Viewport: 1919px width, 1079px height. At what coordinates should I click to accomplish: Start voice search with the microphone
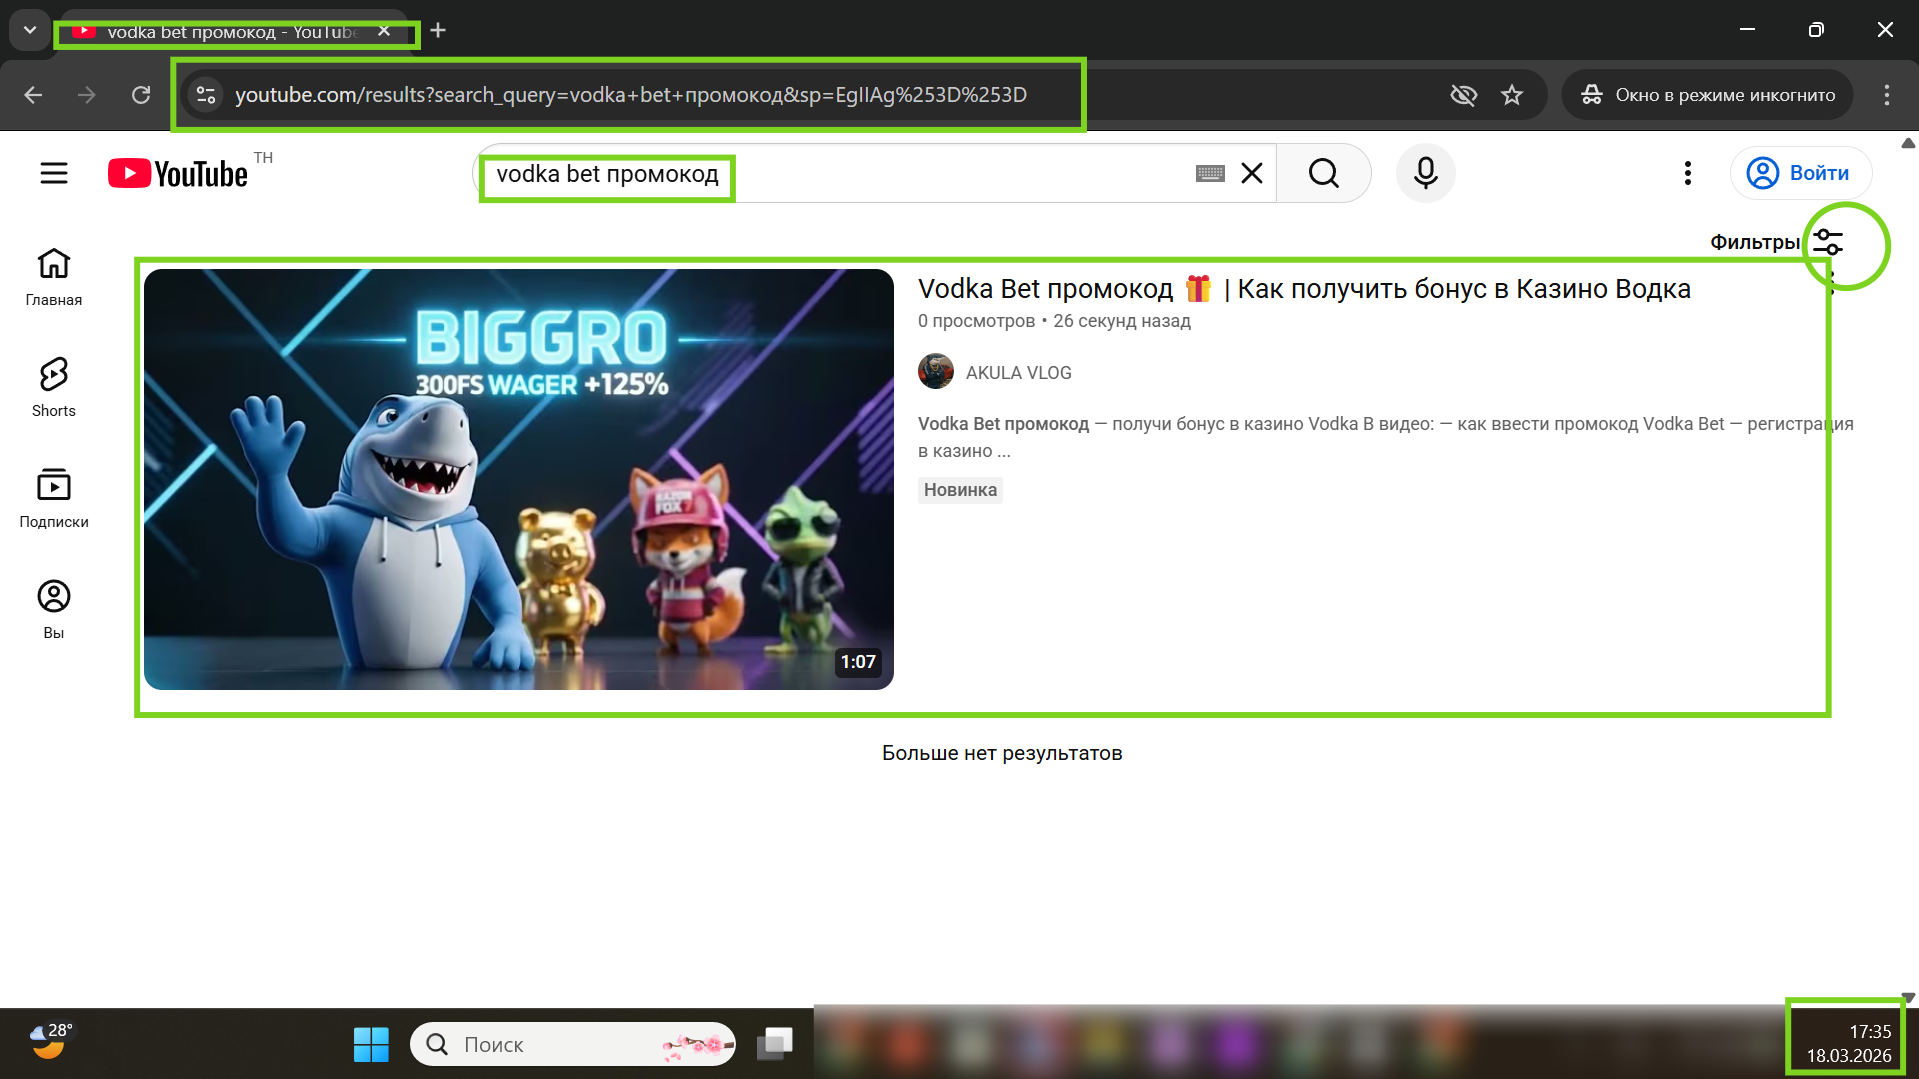tap(1425, 173)
